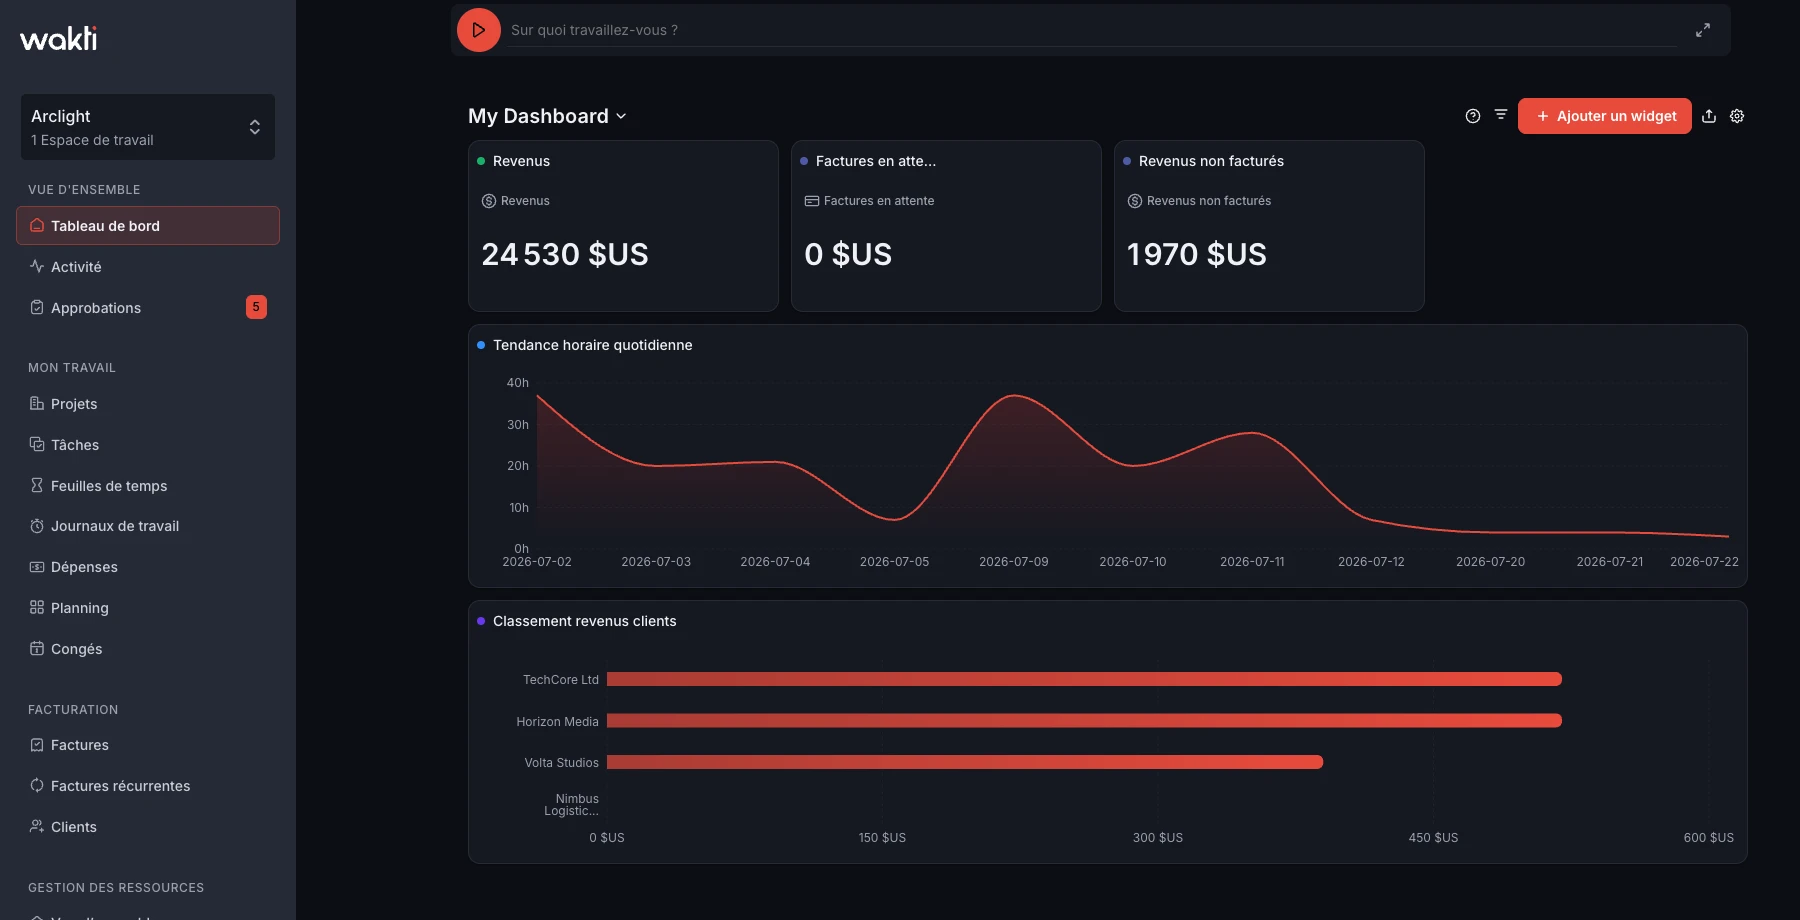Click the Factures en atte... widget title

click(x=876, y=161)
